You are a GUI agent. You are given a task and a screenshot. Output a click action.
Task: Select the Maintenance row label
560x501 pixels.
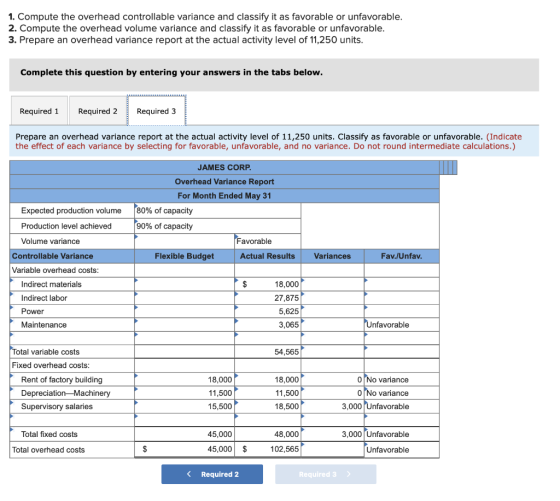[72, 325]
